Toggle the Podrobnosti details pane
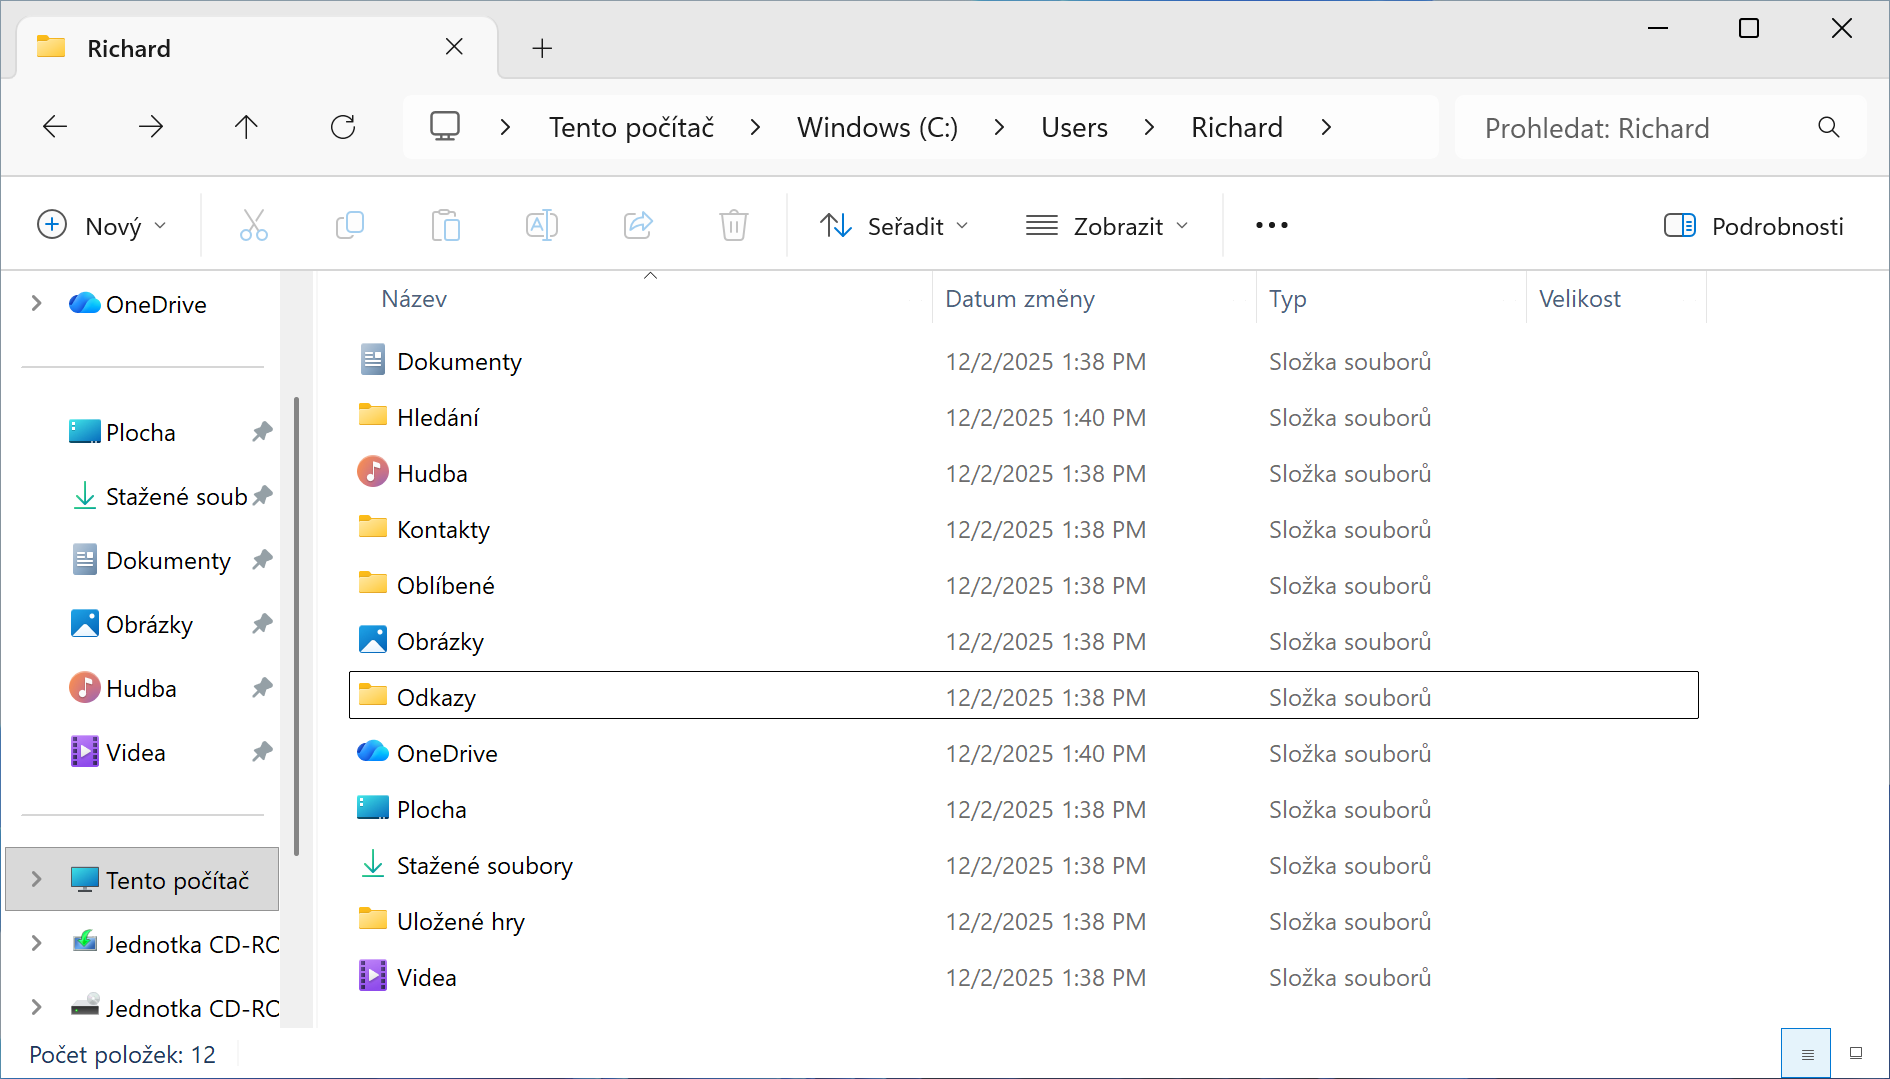Screen dimensions: 1890x1079 click(1752, 225)
